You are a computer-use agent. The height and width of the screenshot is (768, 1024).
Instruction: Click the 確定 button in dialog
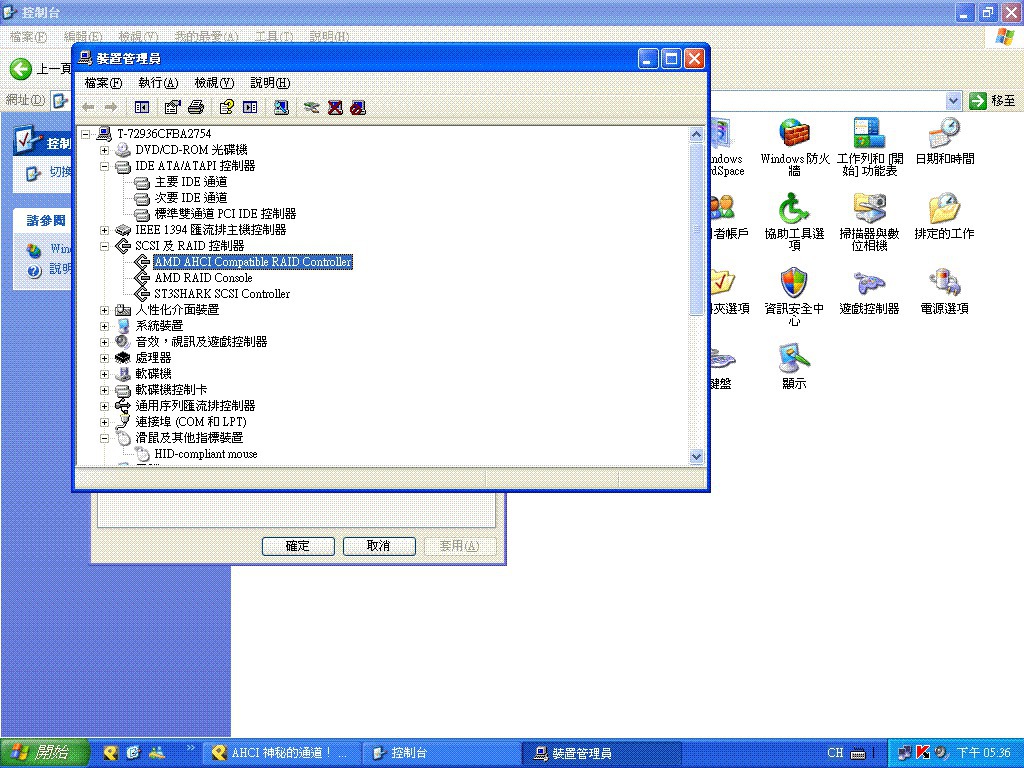298,546
